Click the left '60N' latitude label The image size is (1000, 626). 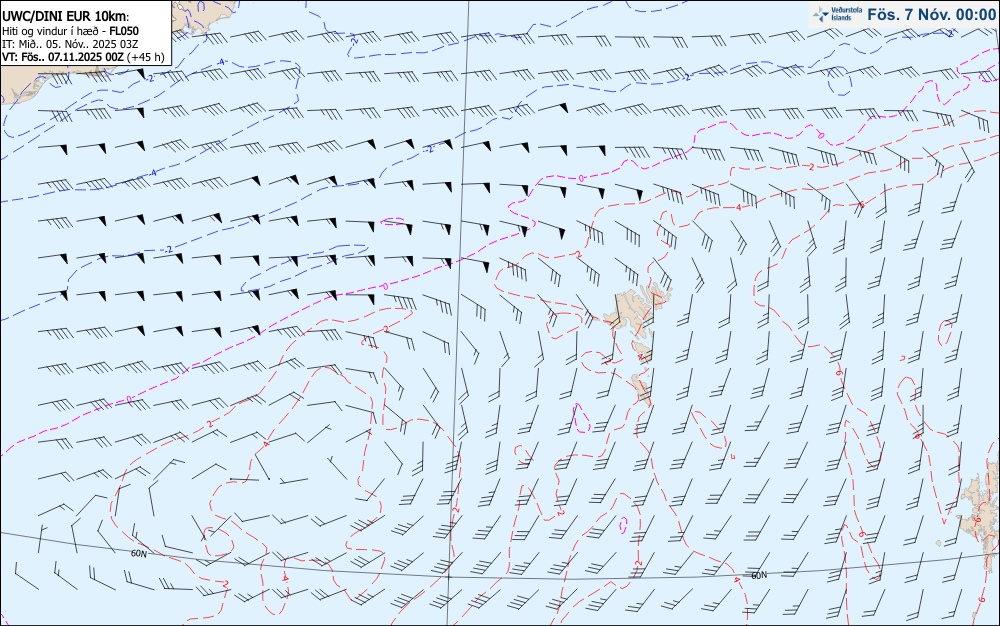(x=138, y=554)
